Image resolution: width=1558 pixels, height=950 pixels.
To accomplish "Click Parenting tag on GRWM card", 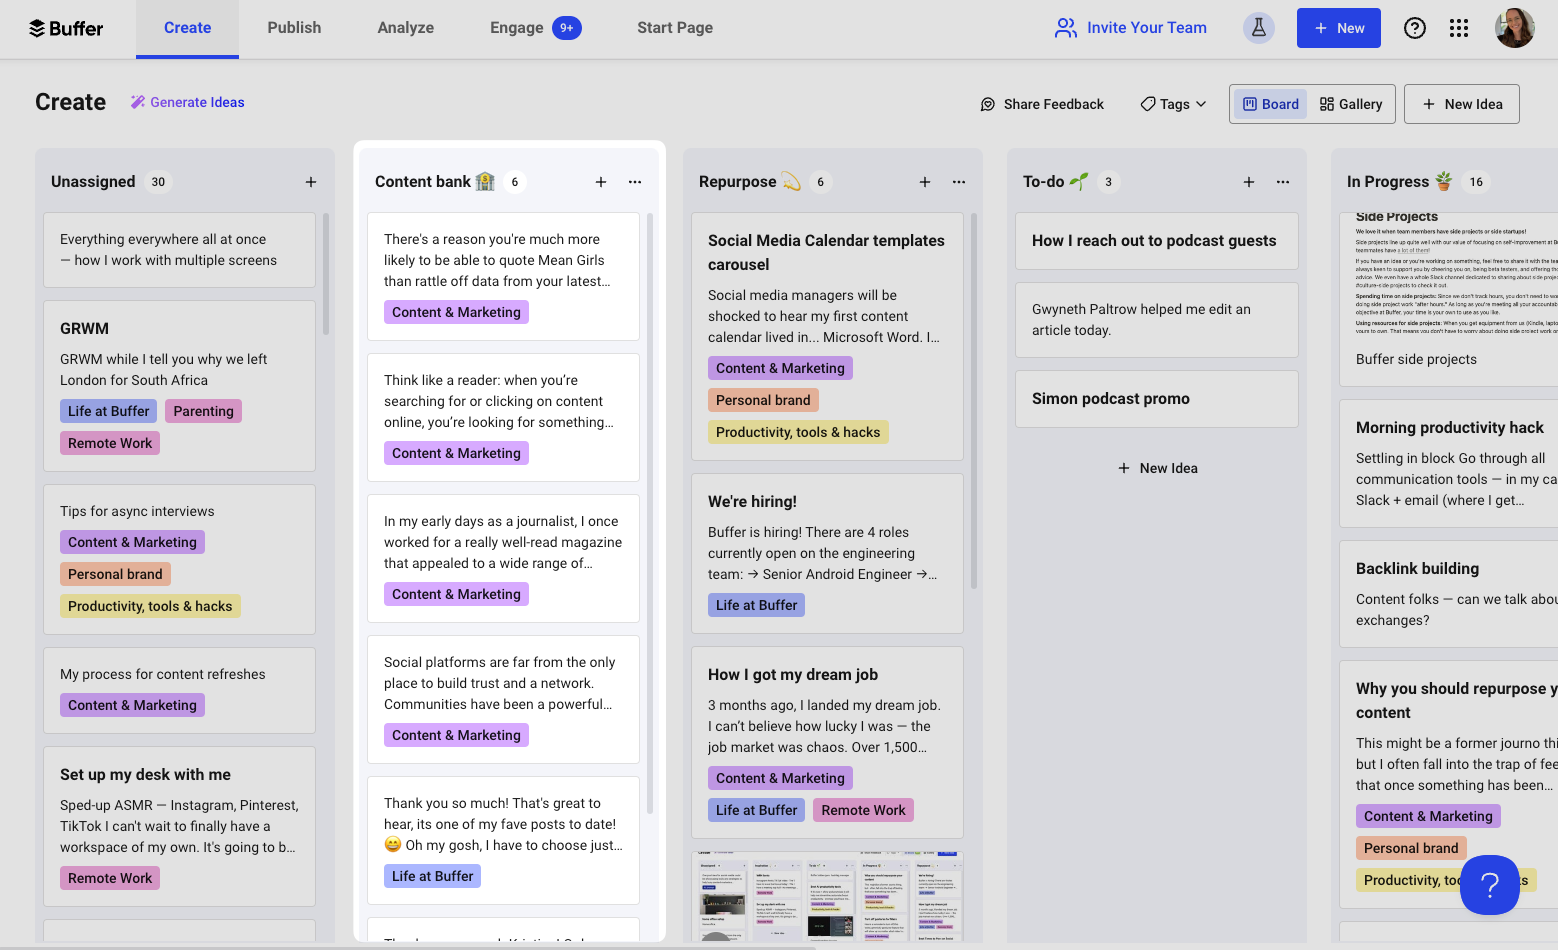I will click(x=203, y=411).
